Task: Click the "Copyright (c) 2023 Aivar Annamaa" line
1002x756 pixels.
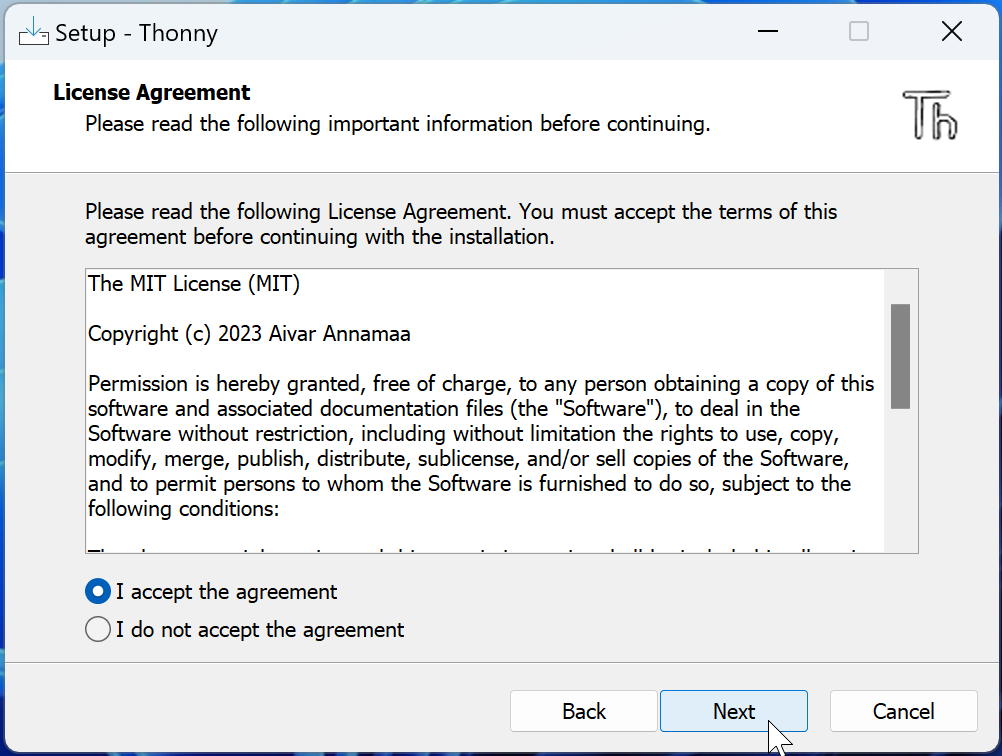Action: 249,334
